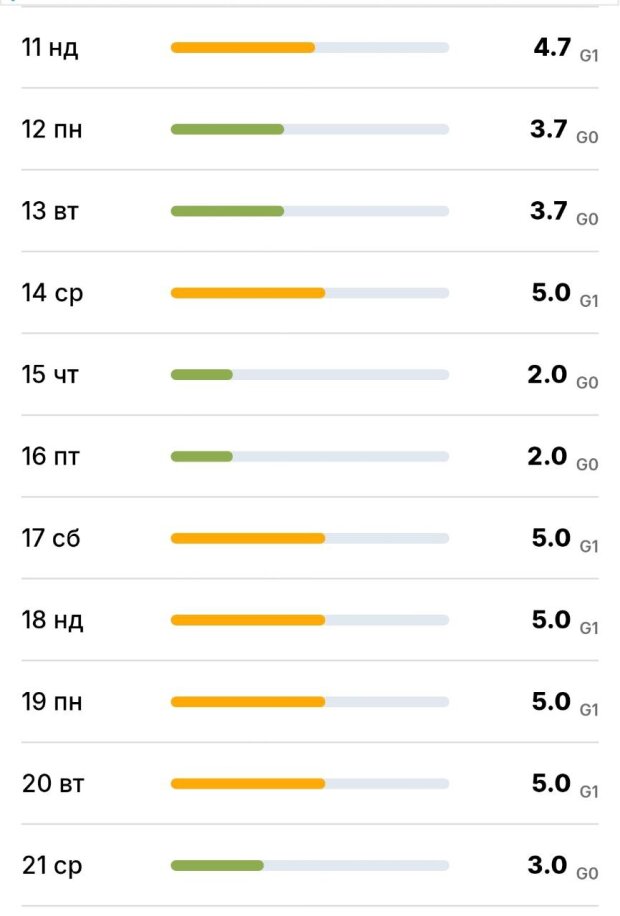Click the green bar for 12 пн
The width and height of the screenshot is (620, 916).
(x=227, y=129)
